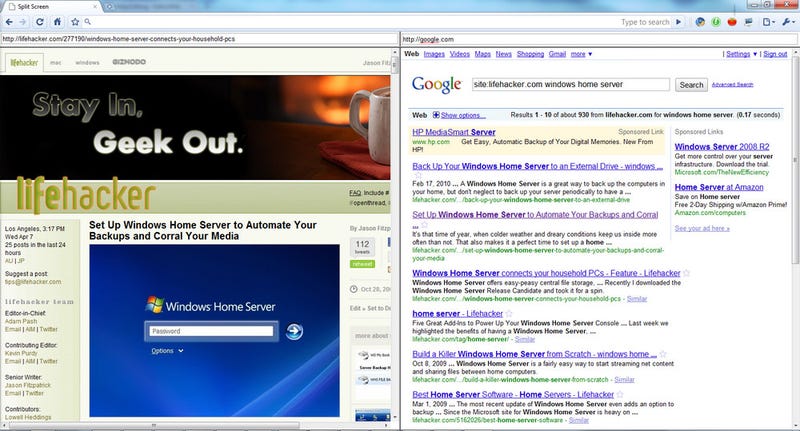The height and width of the screenshot is (431, 800).
Task: Close the Split Screen tab
Action: [x=95, y=7]
